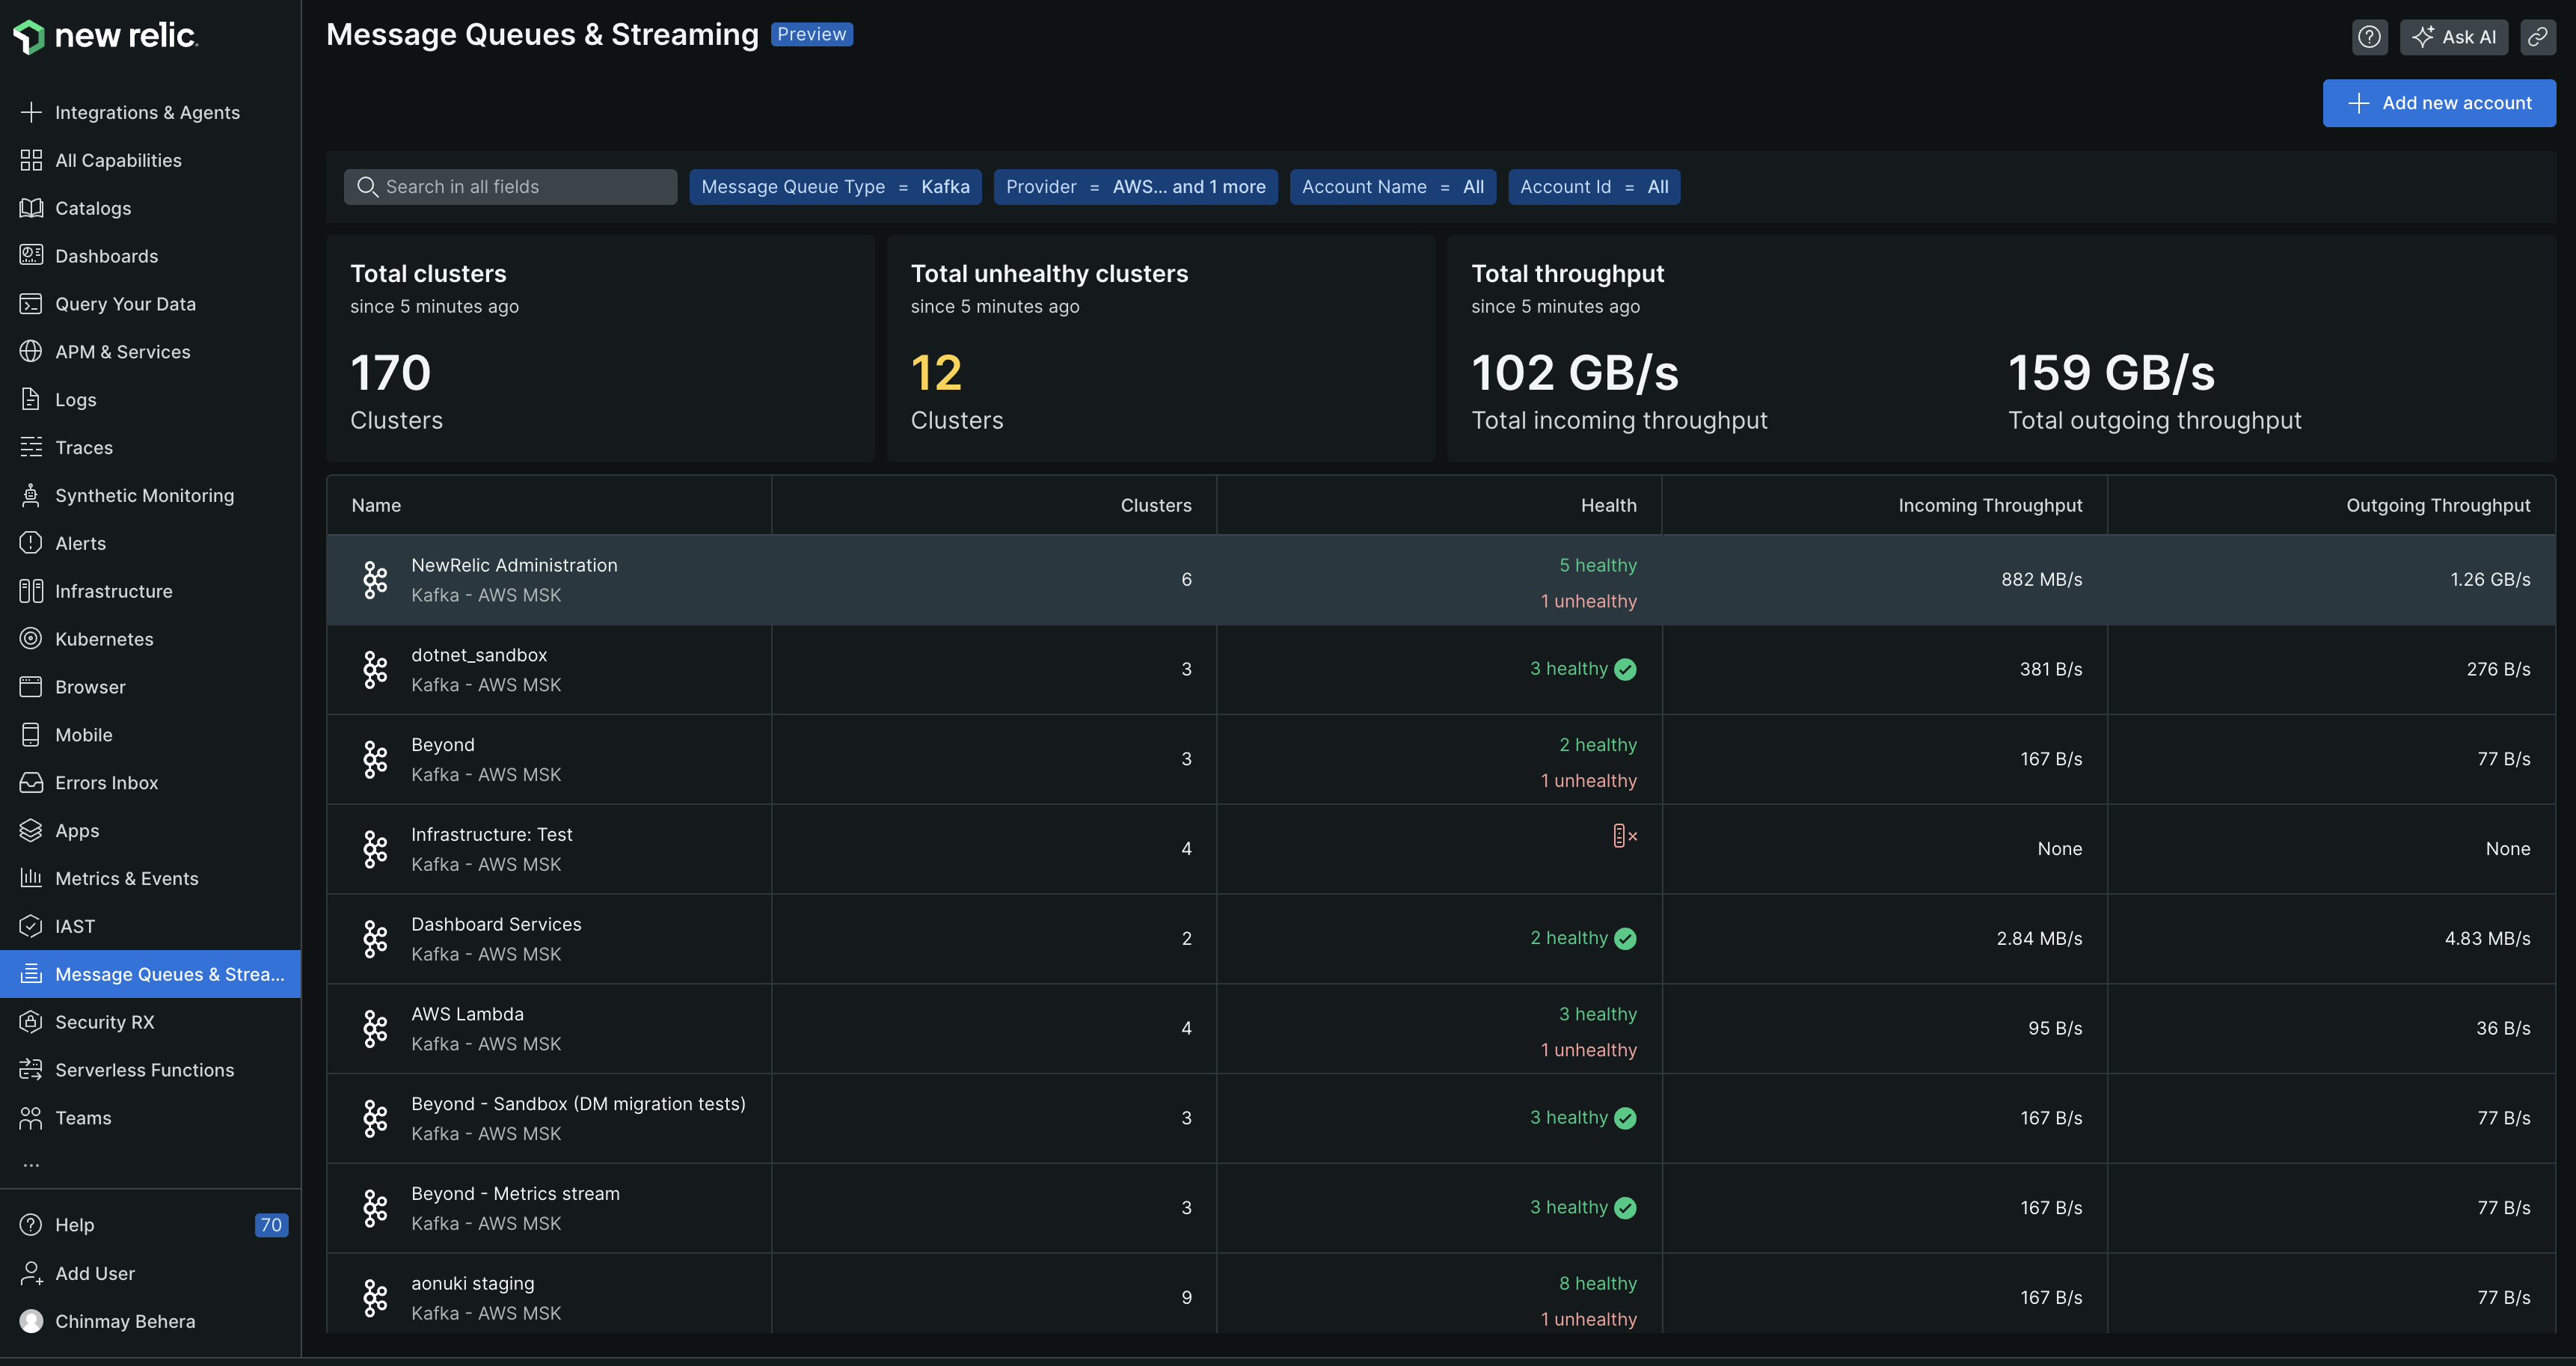Change the Account Name filter
Image resolution: width=2576 pixels, height=1366 pixels.
1392,186
